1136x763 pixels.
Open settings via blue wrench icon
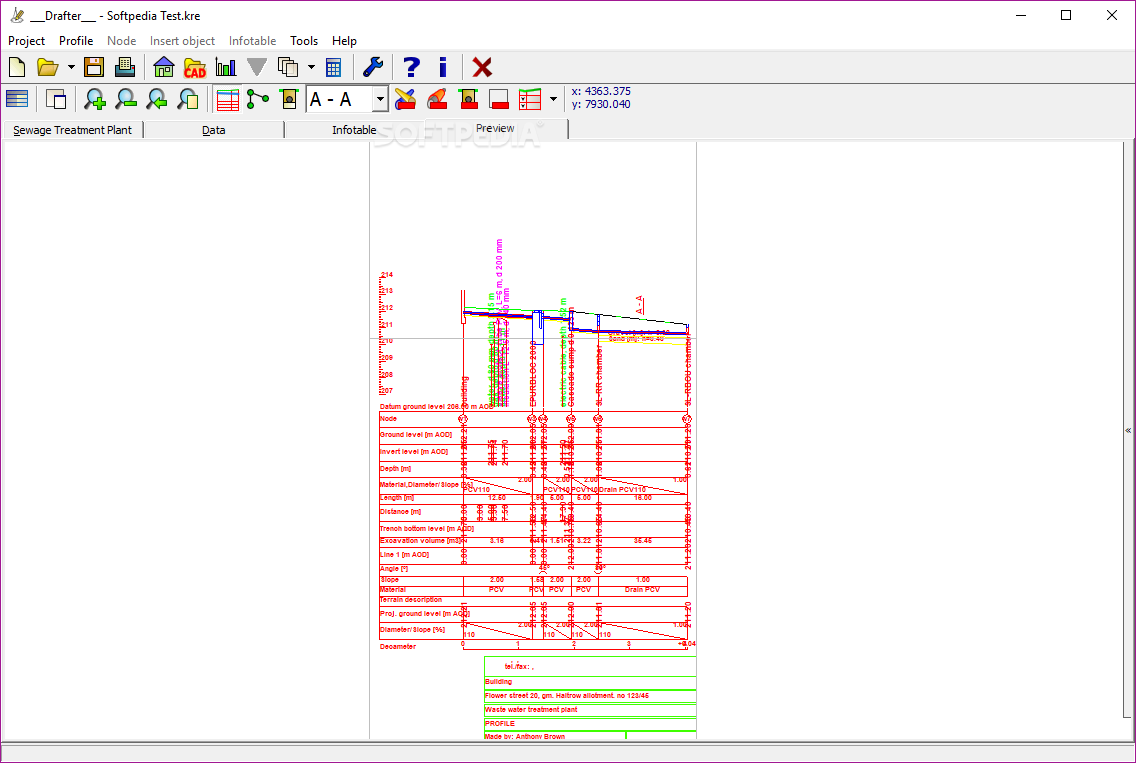pyautogui.click(x=372, y=67)
